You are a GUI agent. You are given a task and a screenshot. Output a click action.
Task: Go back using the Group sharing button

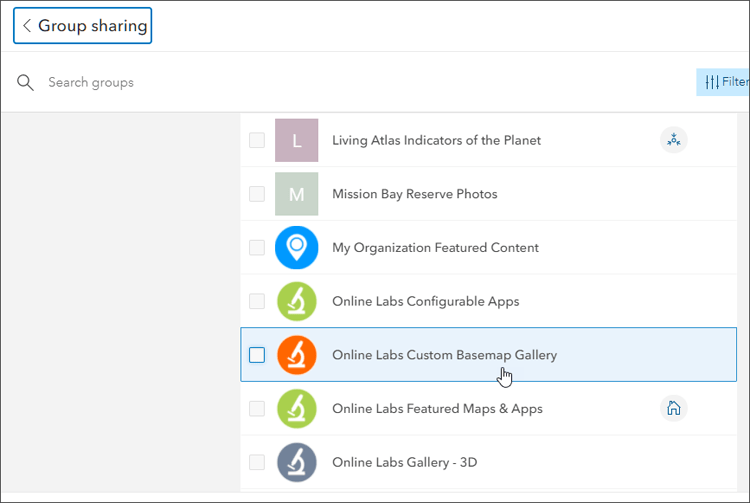(x=83, y=26)
